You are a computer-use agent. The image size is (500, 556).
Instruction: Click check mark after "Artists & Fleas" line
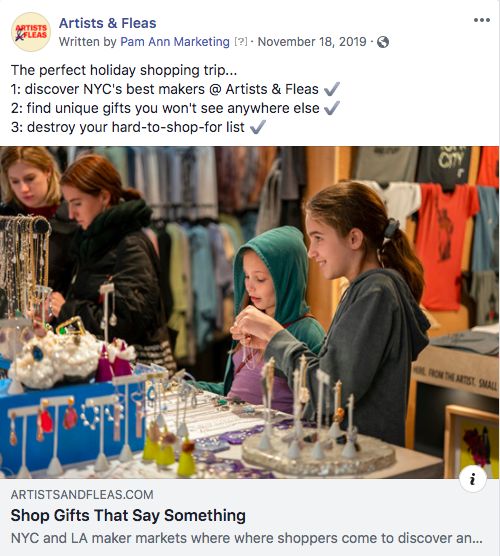pyautogui.click(x=332, y=89)
